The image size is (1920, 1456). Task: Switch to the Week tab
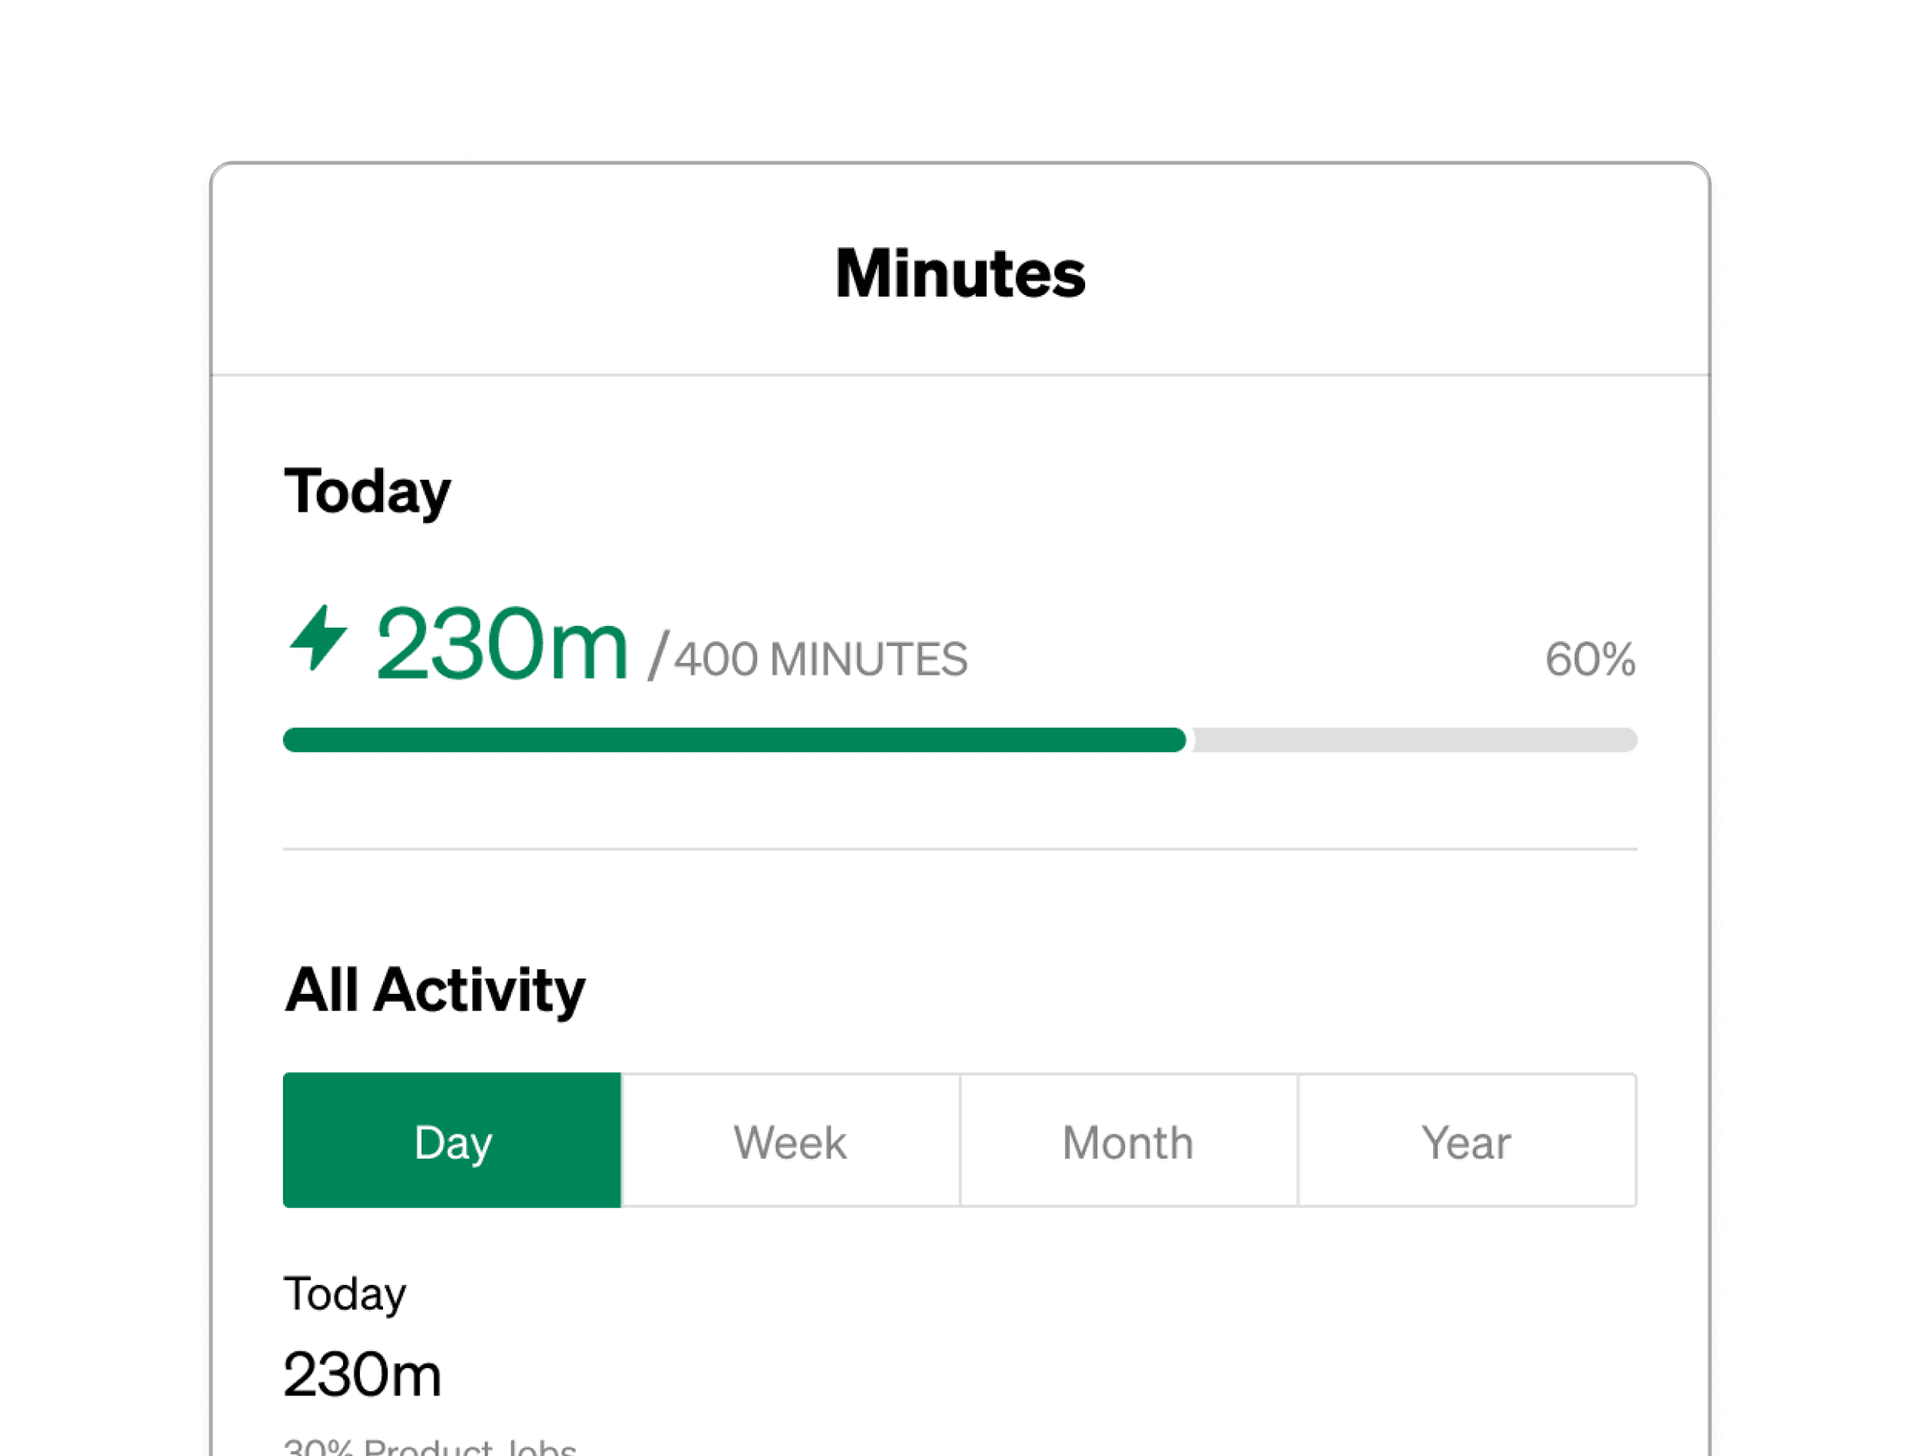pos(790,1141)
